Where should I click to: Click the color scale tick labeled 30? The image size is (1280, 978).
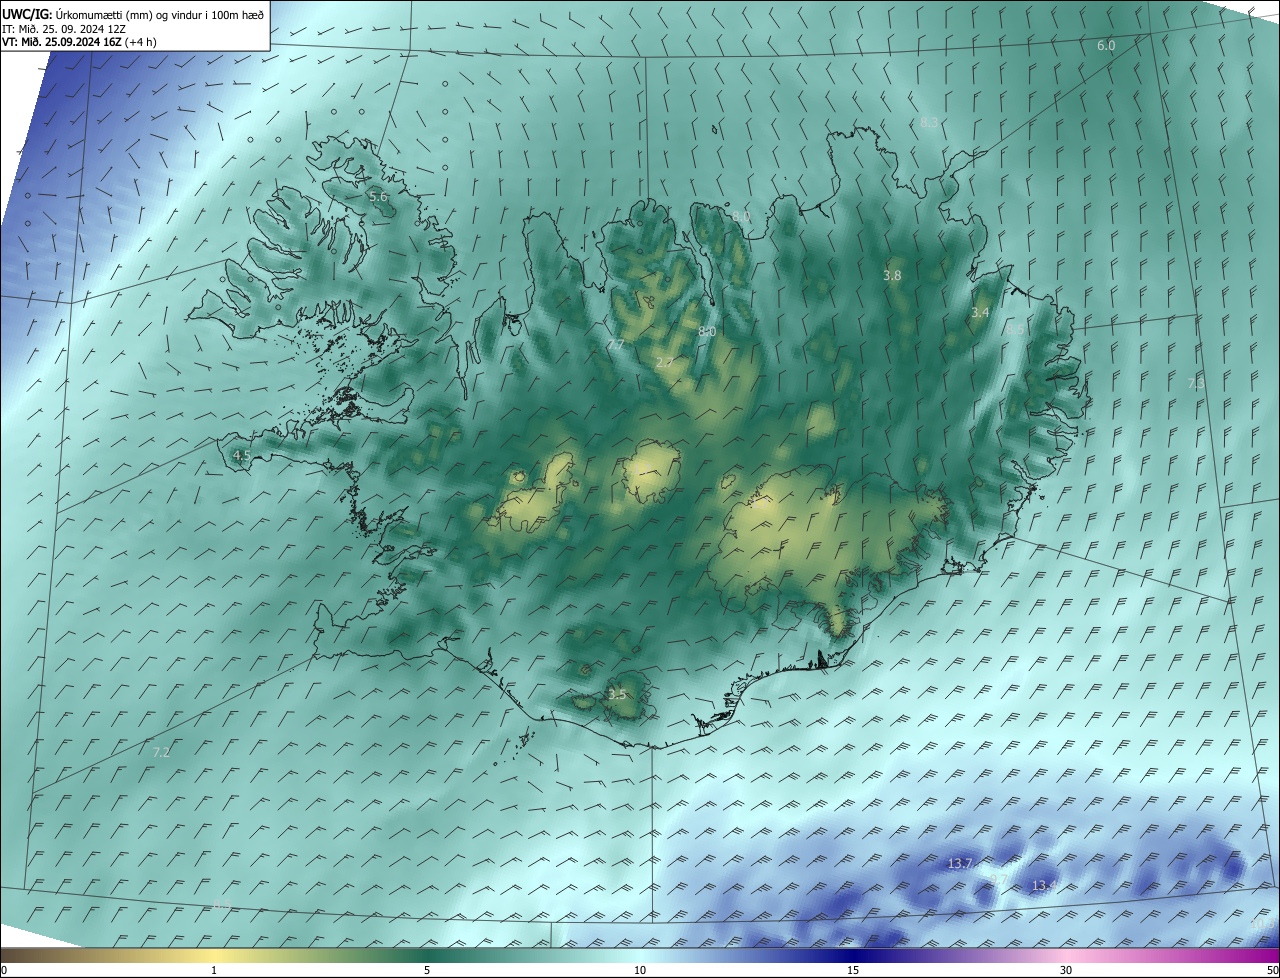pyautogui.click(x=1066, y=970)
